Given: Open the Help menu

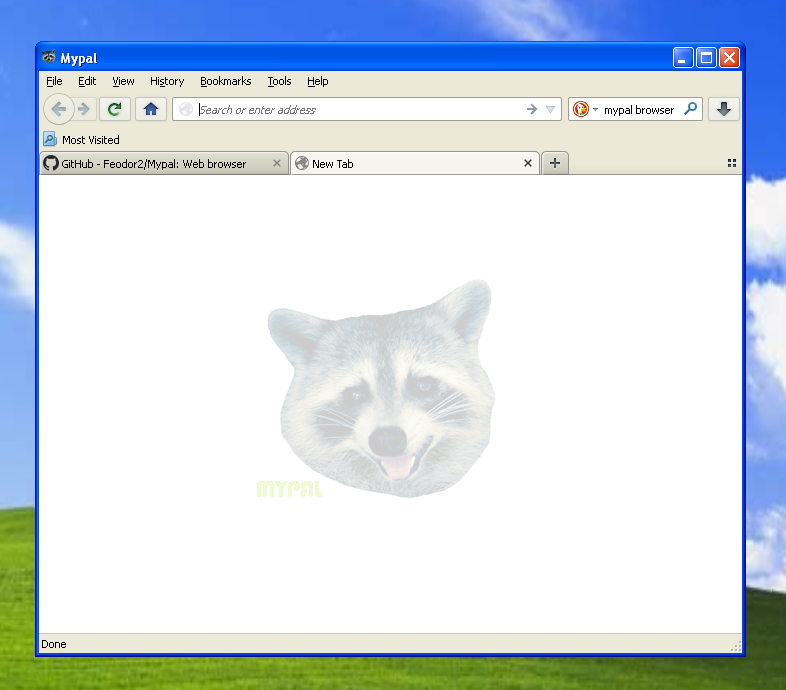Looking at the screenshot, I should pyautogui.click(x=317, y=81).
